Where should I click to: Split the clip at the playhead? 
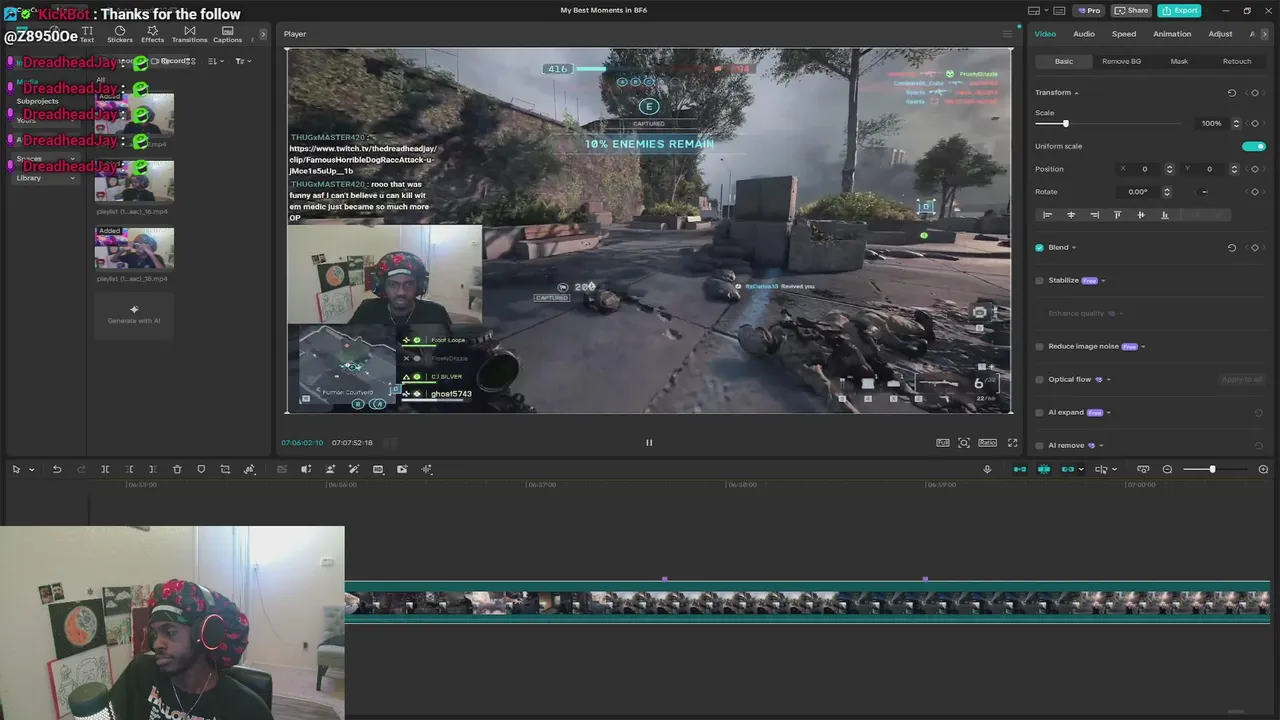click(105, 469)
